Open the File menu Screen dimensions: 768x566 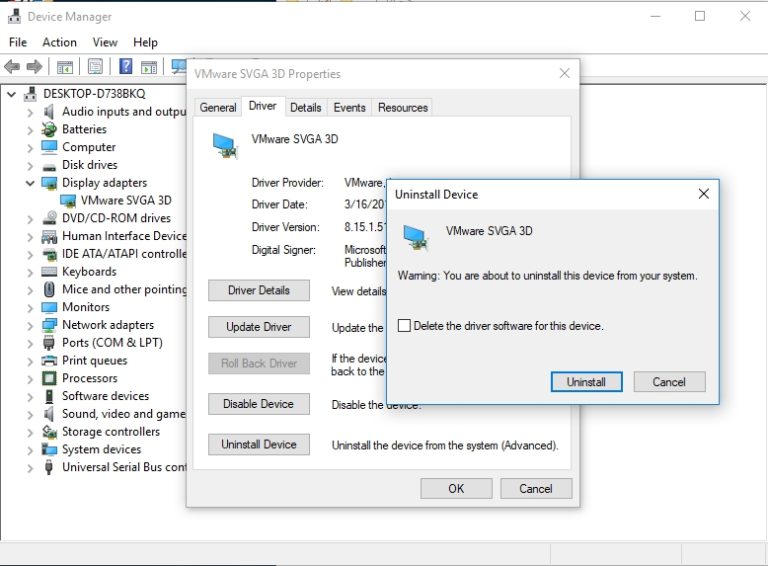tap(18, 43)
